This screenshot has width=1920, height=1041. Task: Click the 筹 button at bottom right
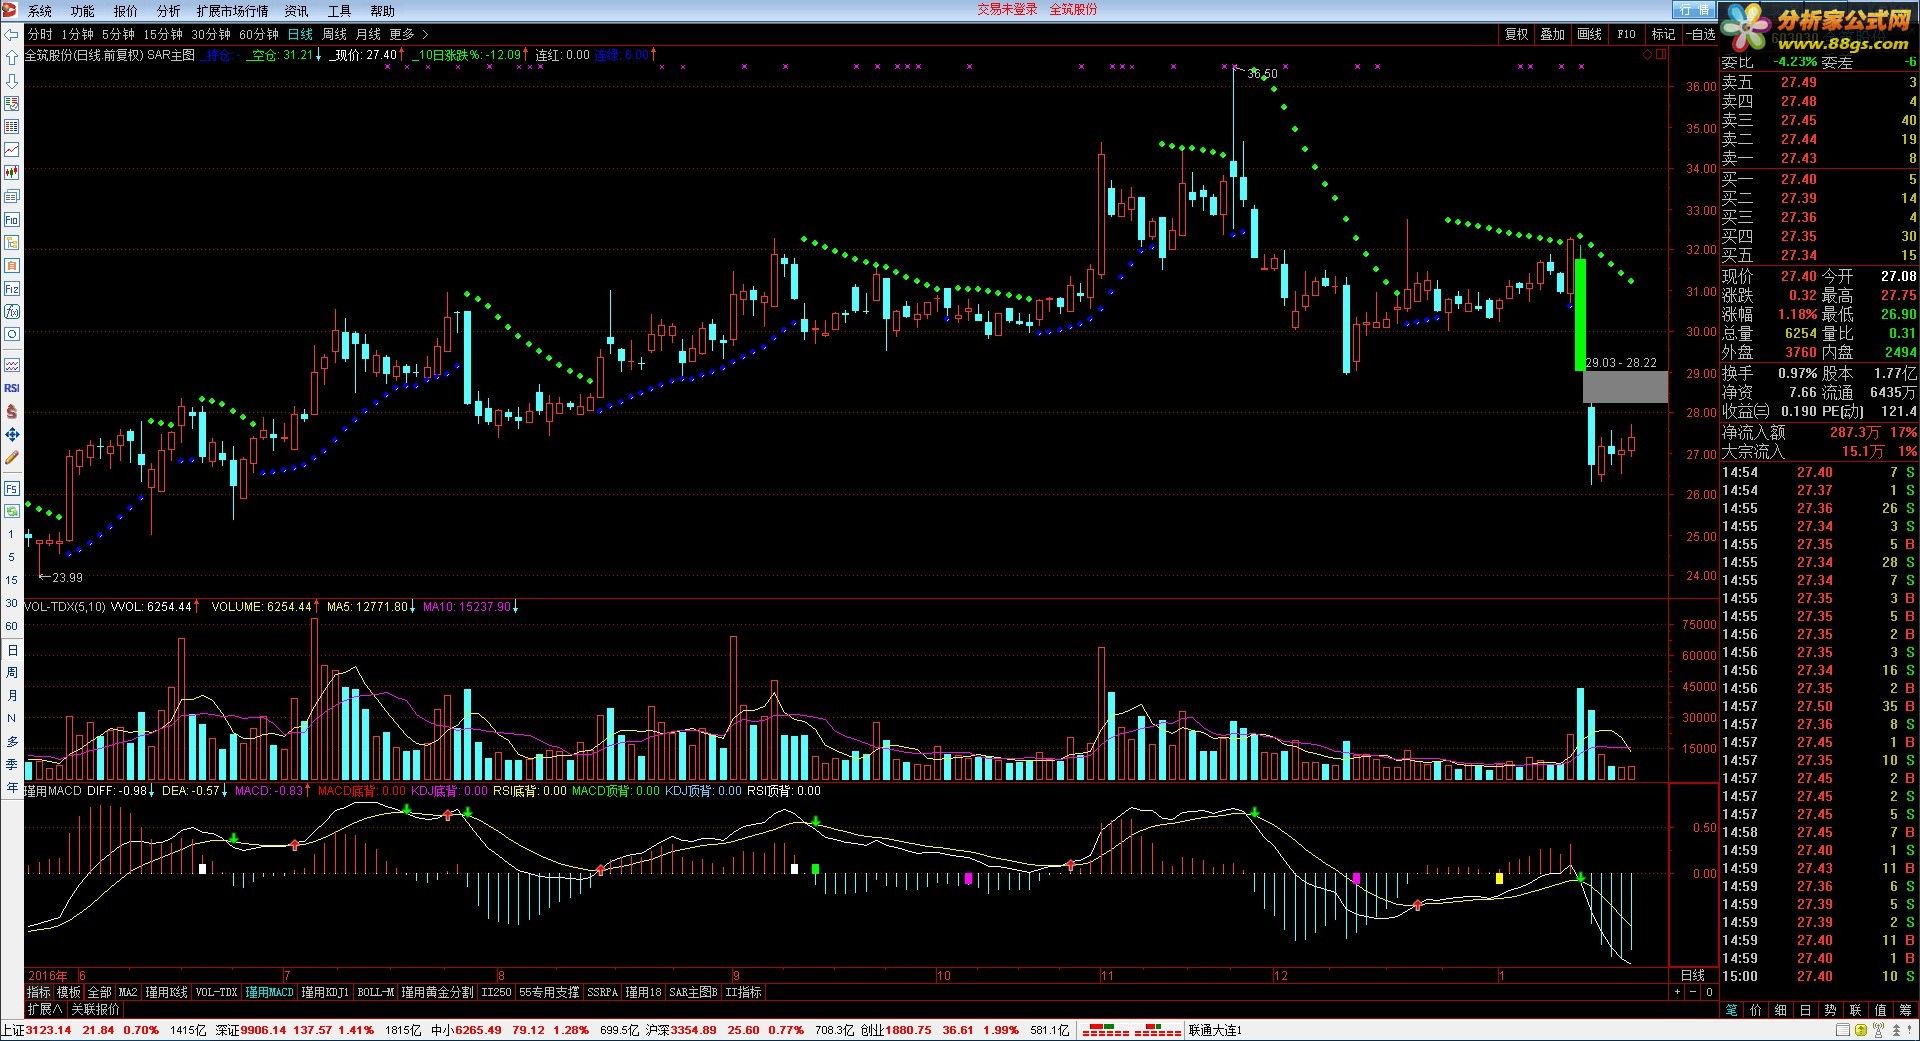1905,1010
